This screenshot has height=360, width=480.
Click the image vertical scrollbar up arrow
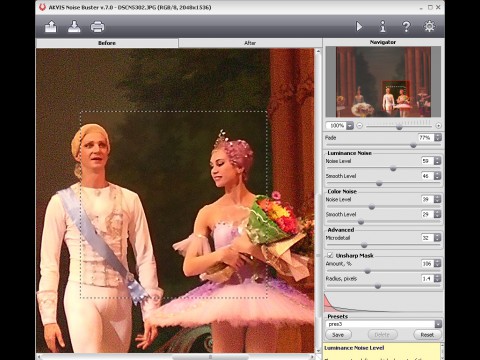[x=318, y=51]
